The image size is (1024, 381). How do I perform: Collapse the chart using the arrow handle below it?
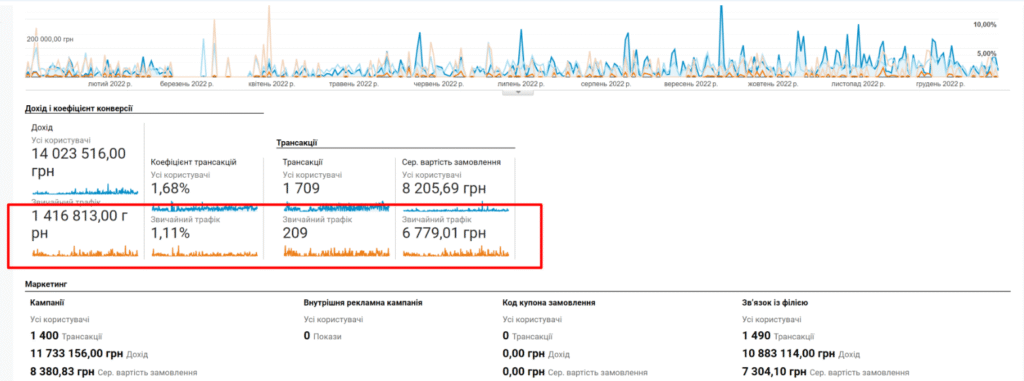click(517, 92)
